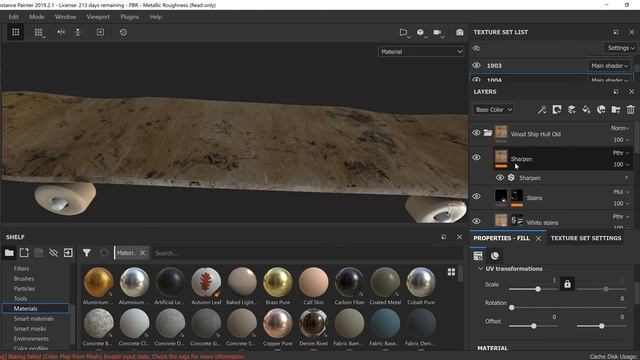
Task: Open the Viewport menu
Action: (x=98, y=17)
